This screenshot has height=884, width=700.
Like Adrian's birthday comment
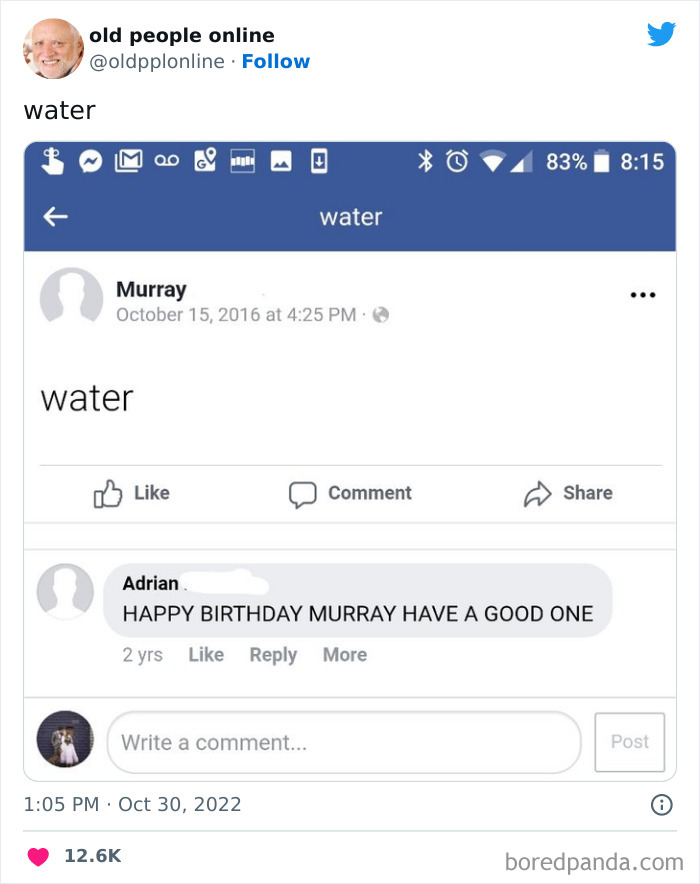click(x=206, y=654)
